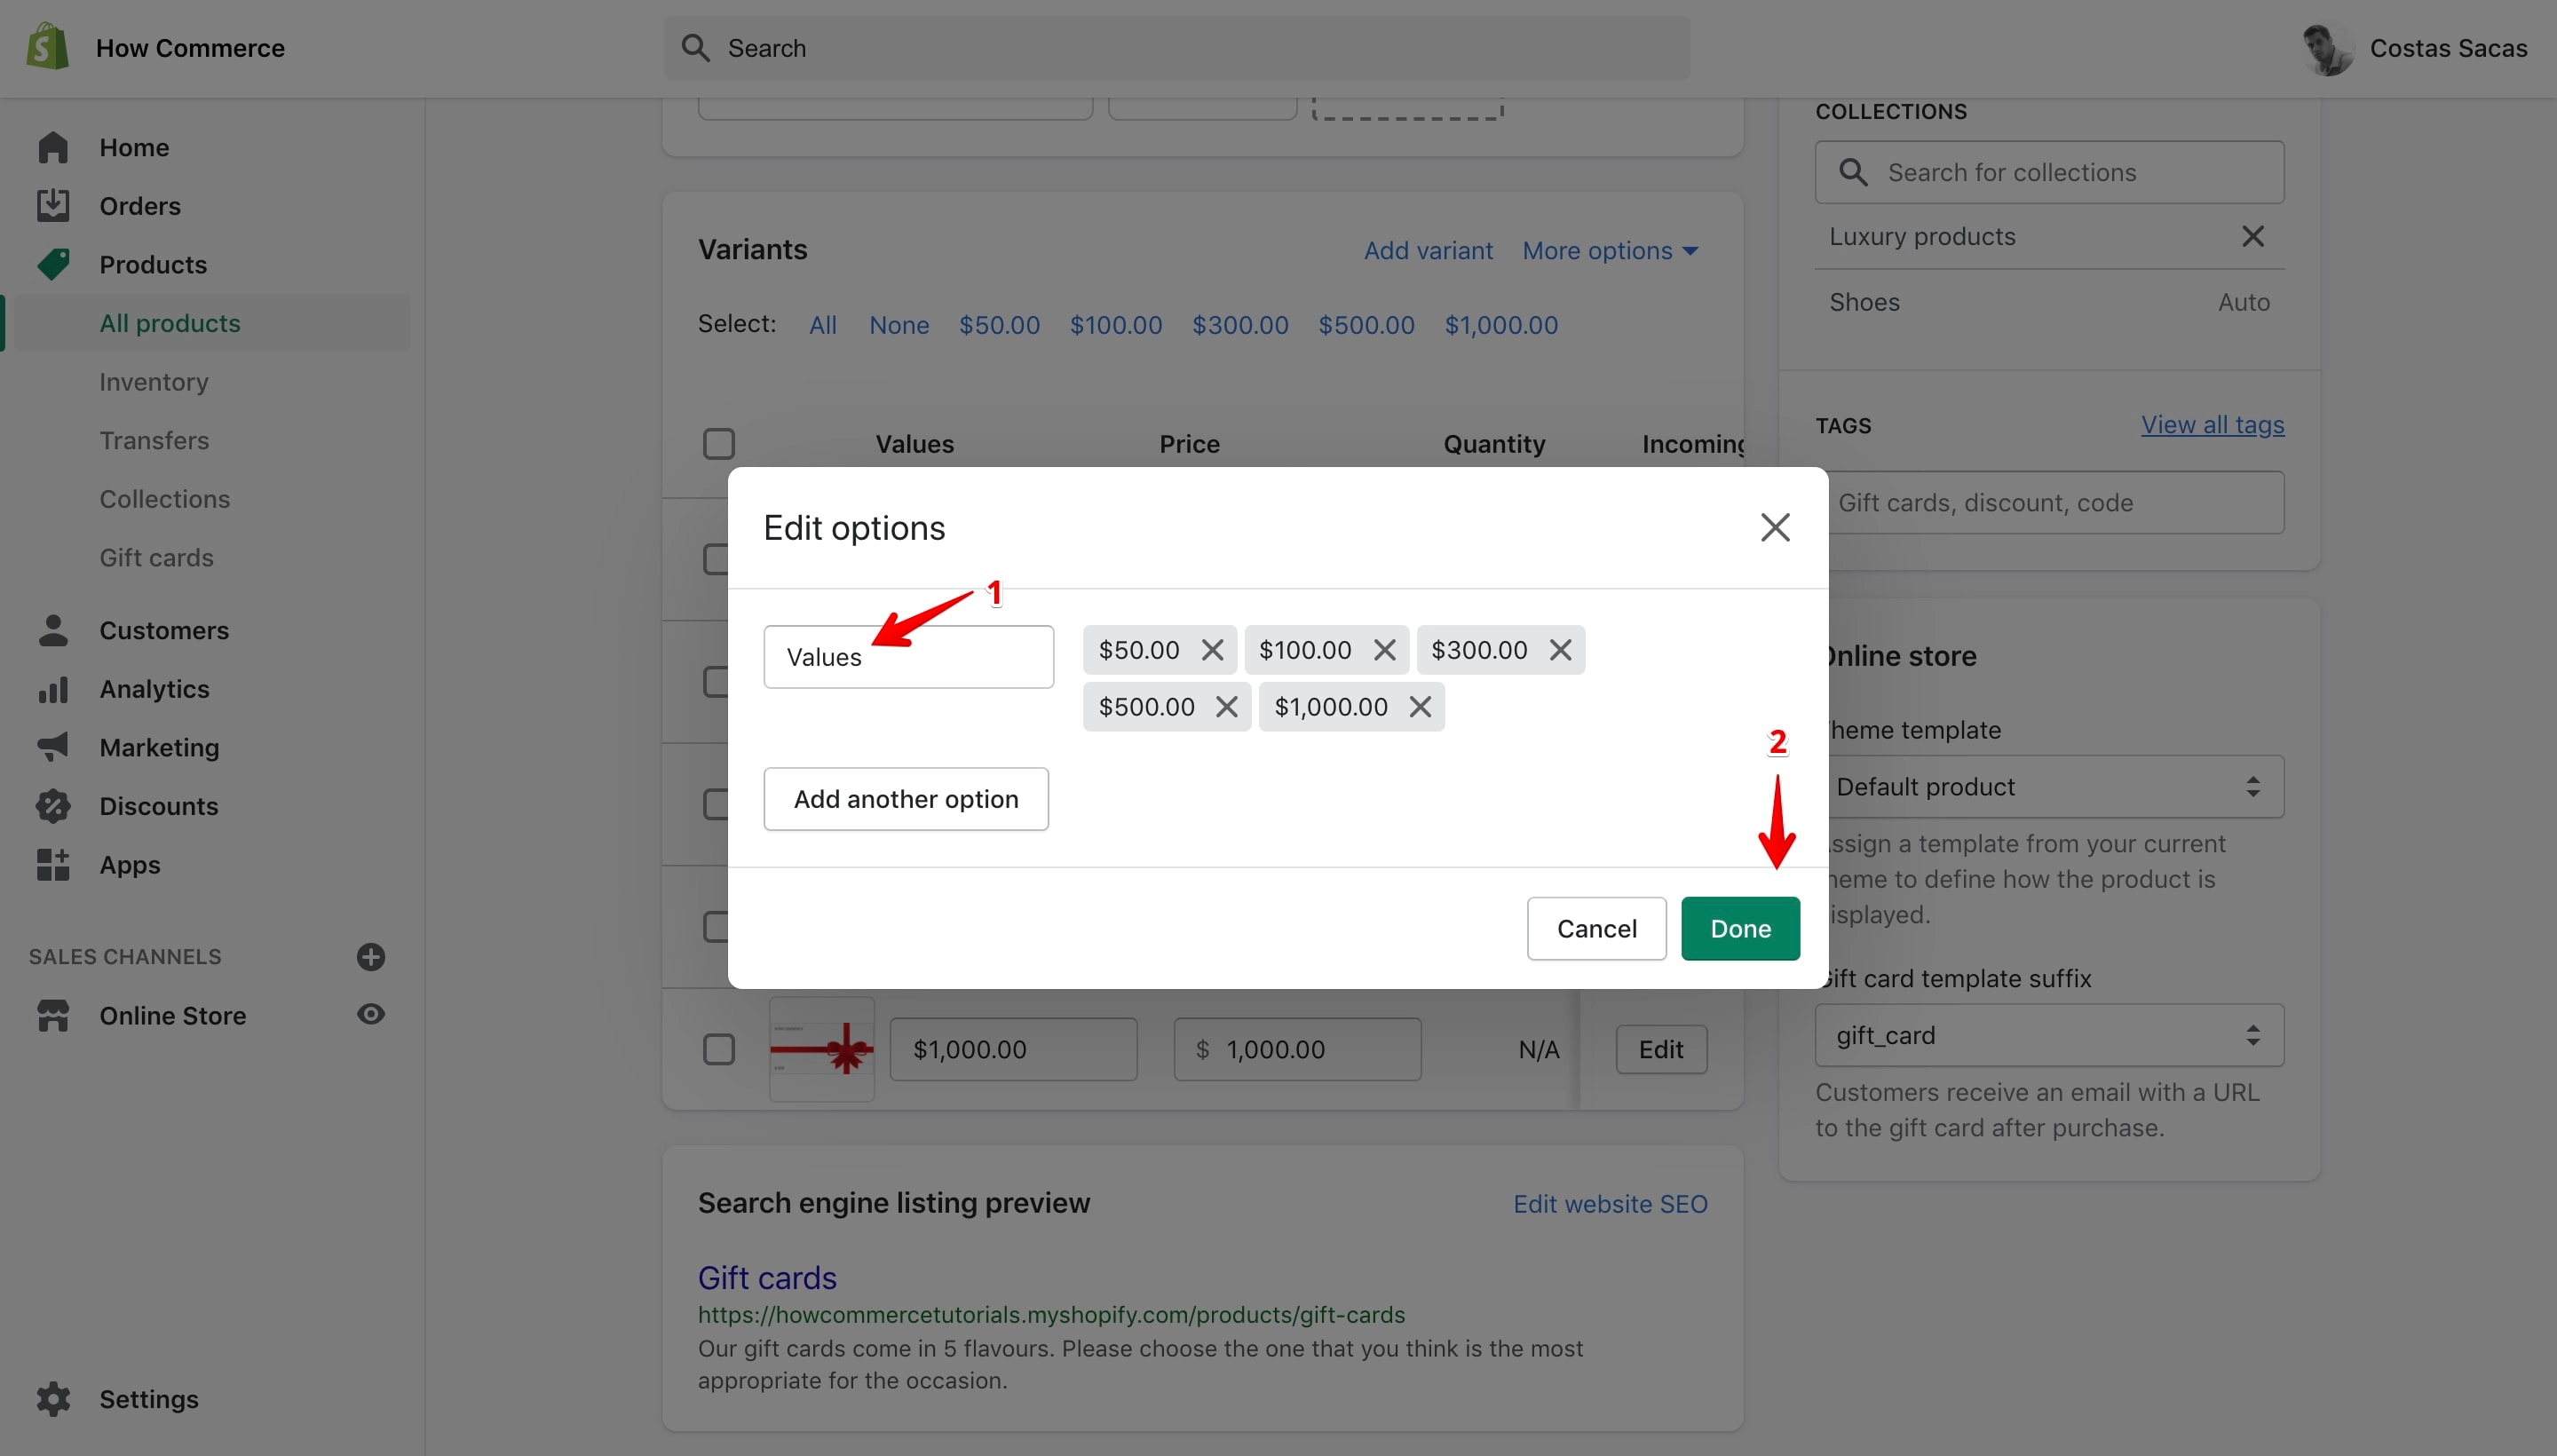Remove the $50.00 value tag
Screen dimensions: 2557x1456
tap(1212, 650)
